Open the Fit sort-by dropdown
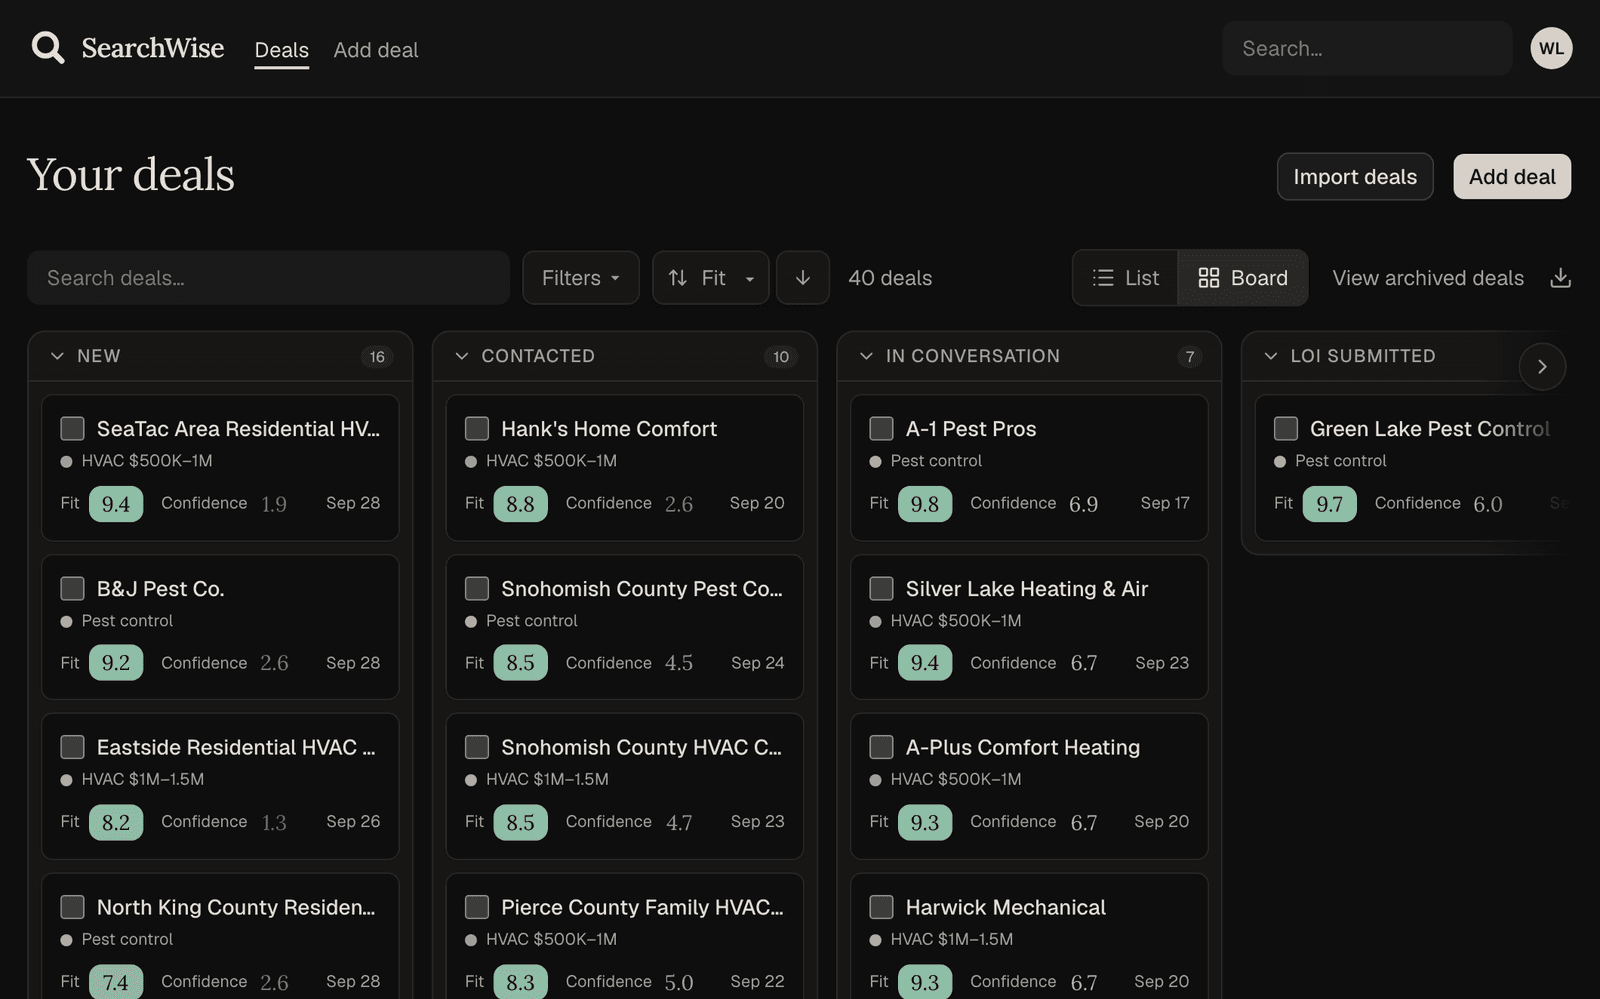 pyautogui.click(x=711, y=278)
